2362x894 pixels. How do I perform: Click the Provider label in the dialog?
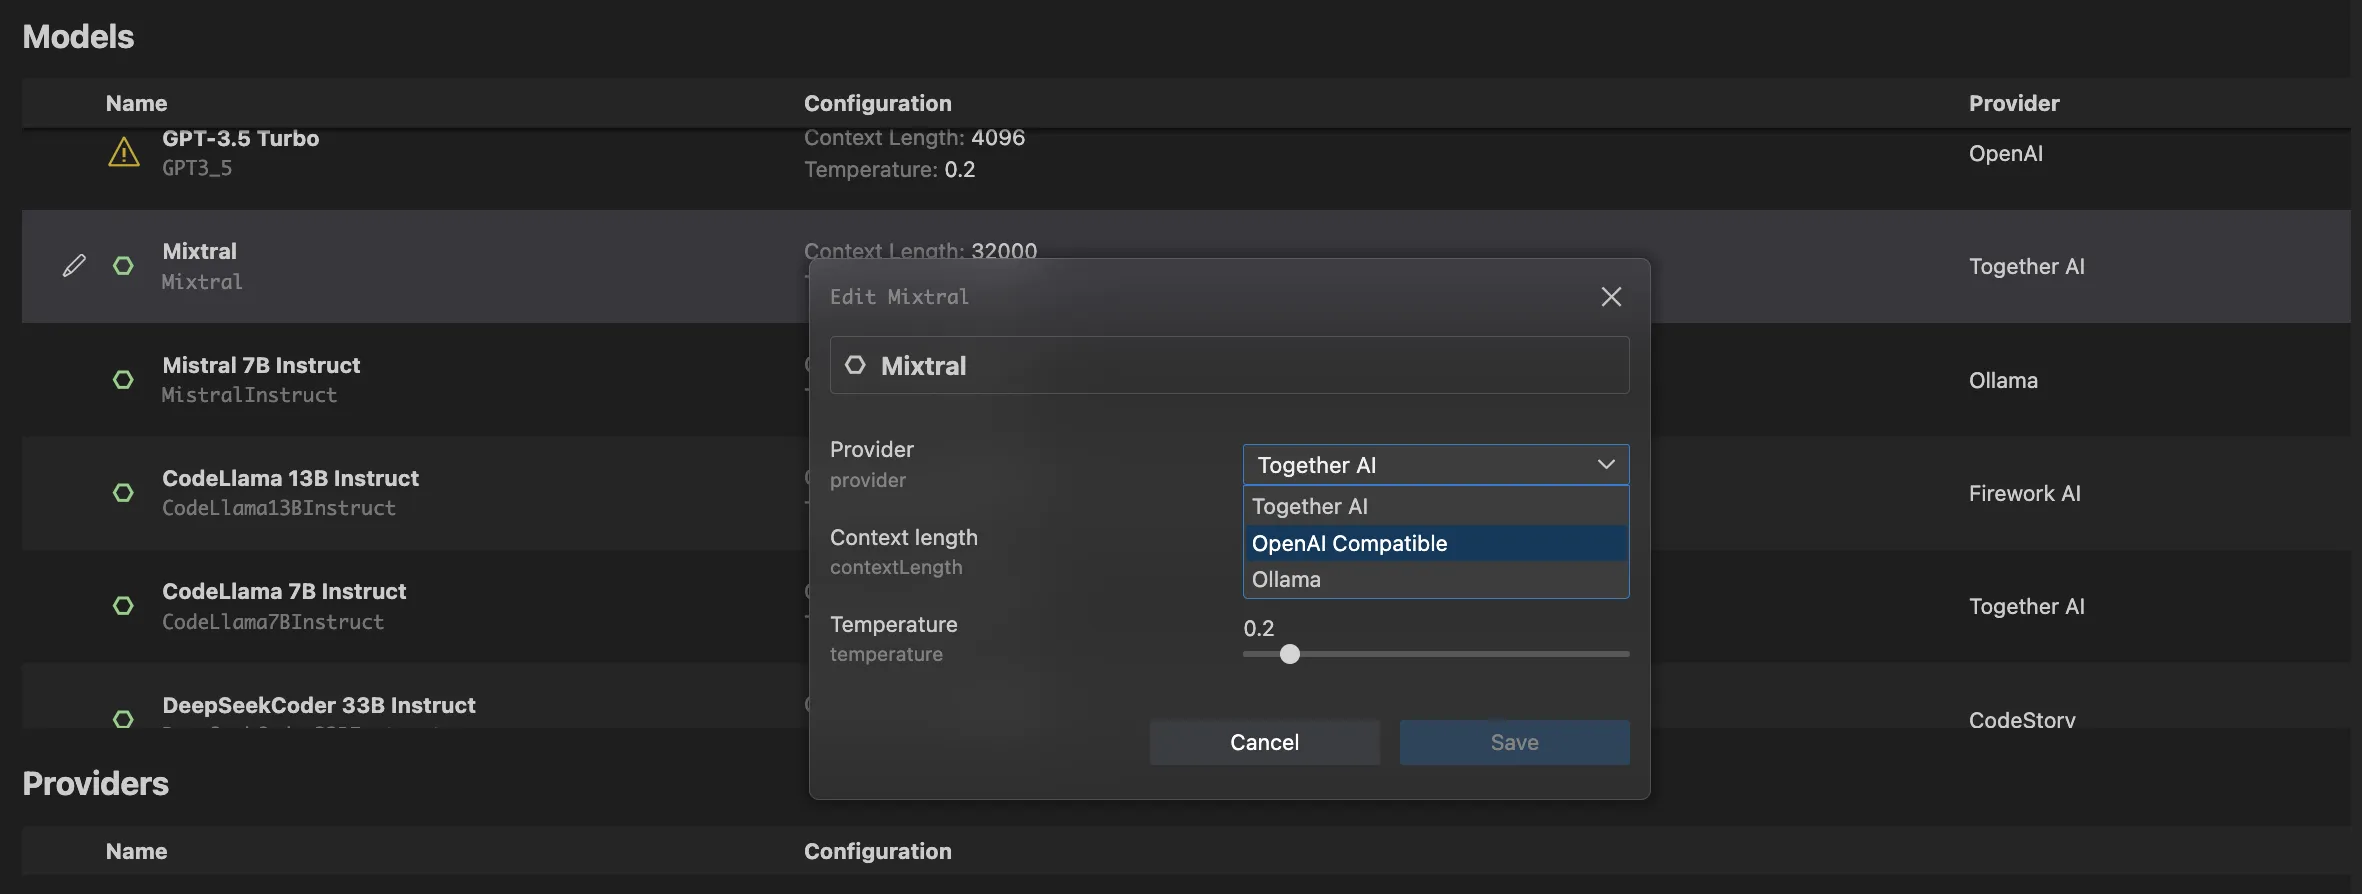coord(872,449)
